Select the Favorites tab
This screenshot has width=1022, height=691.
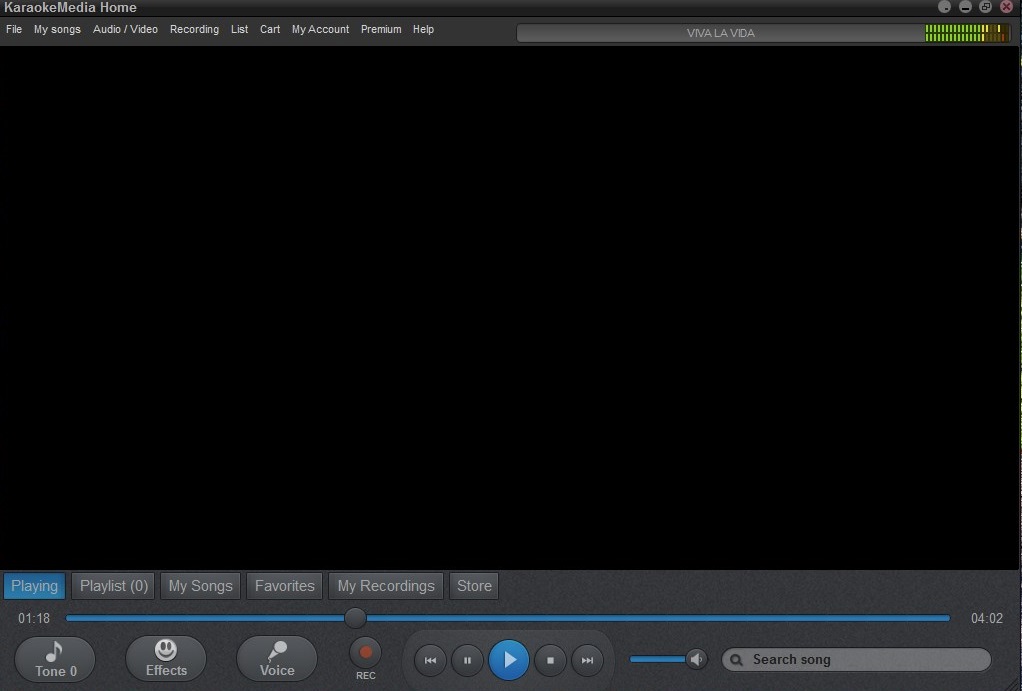284,586
